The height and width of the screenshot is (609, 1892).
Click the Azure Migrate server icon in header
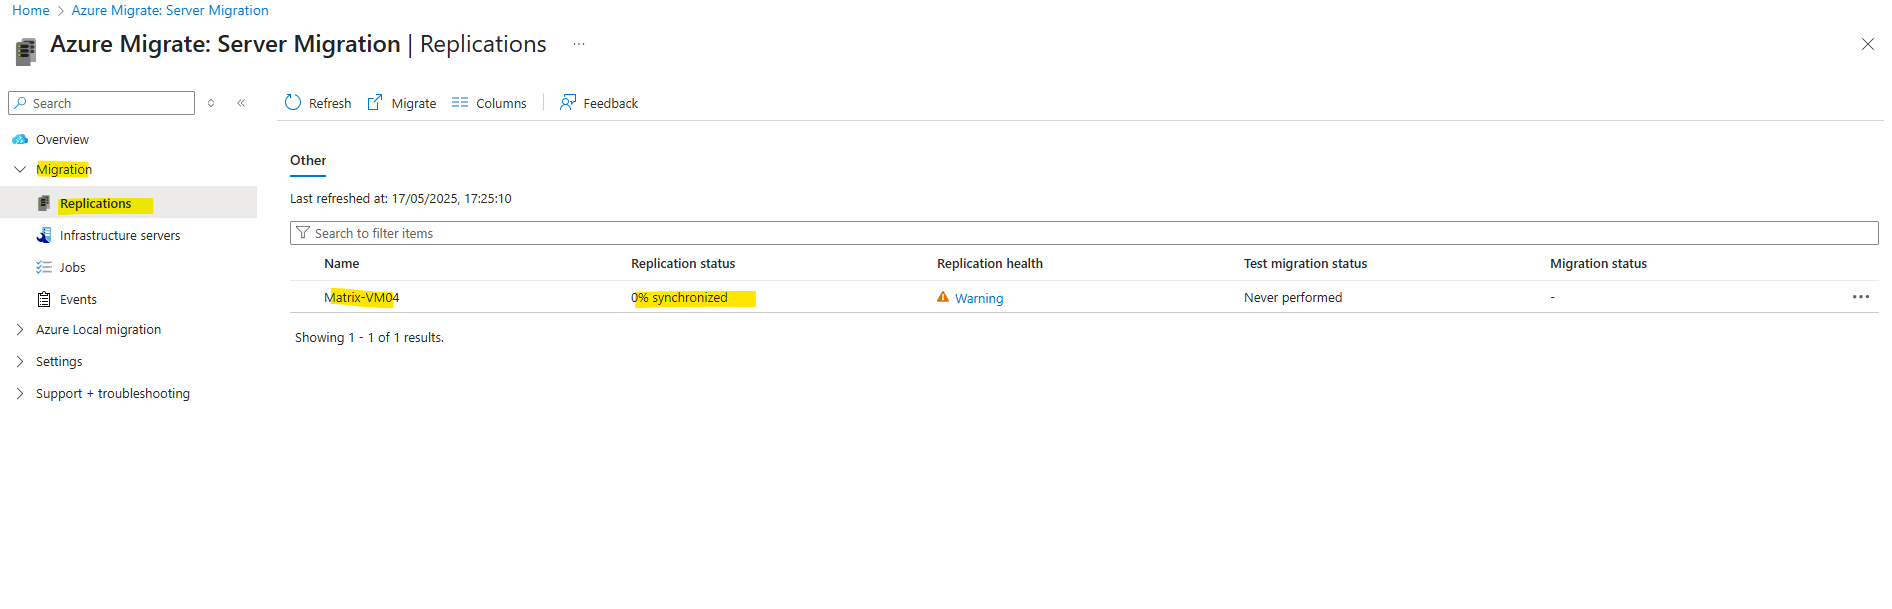(26, 51)
